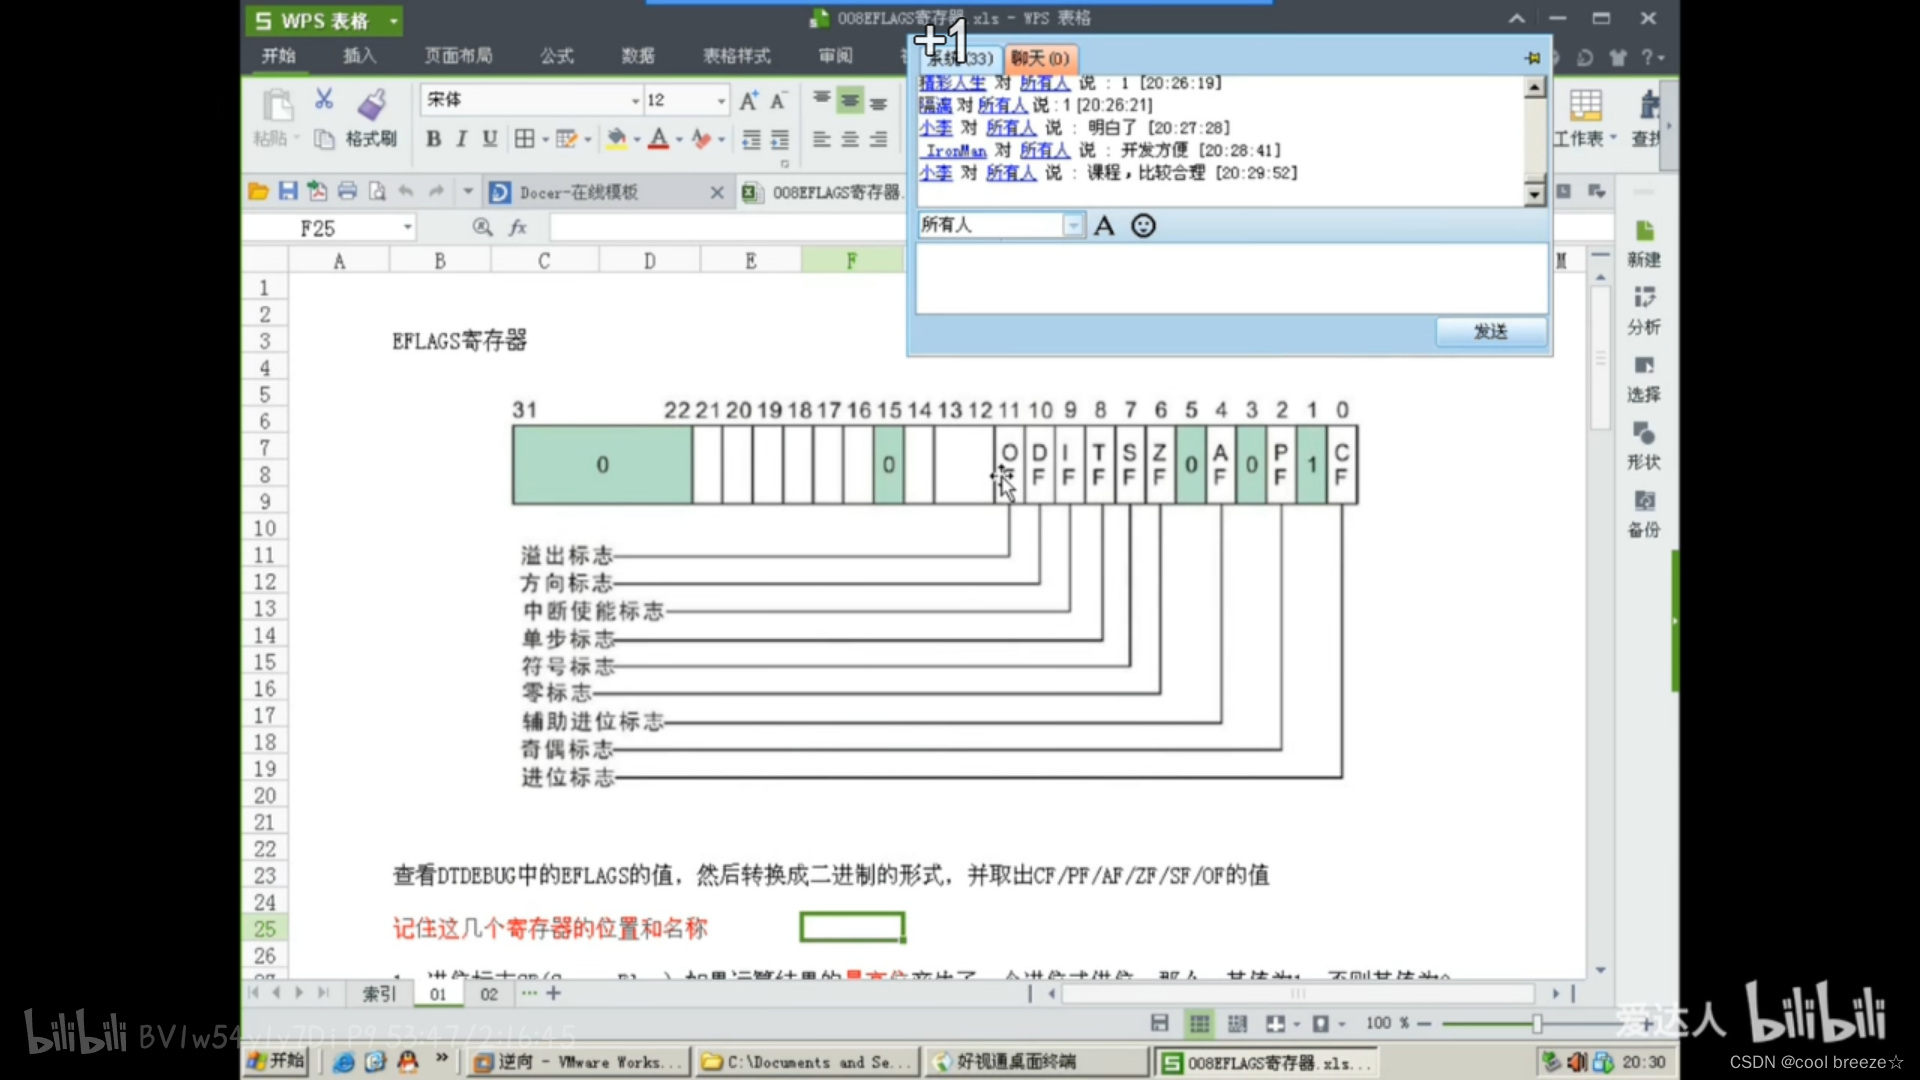Open the 公式 ribbon tab
Screen dimensions: 1920x1080
tap(557, 56)
